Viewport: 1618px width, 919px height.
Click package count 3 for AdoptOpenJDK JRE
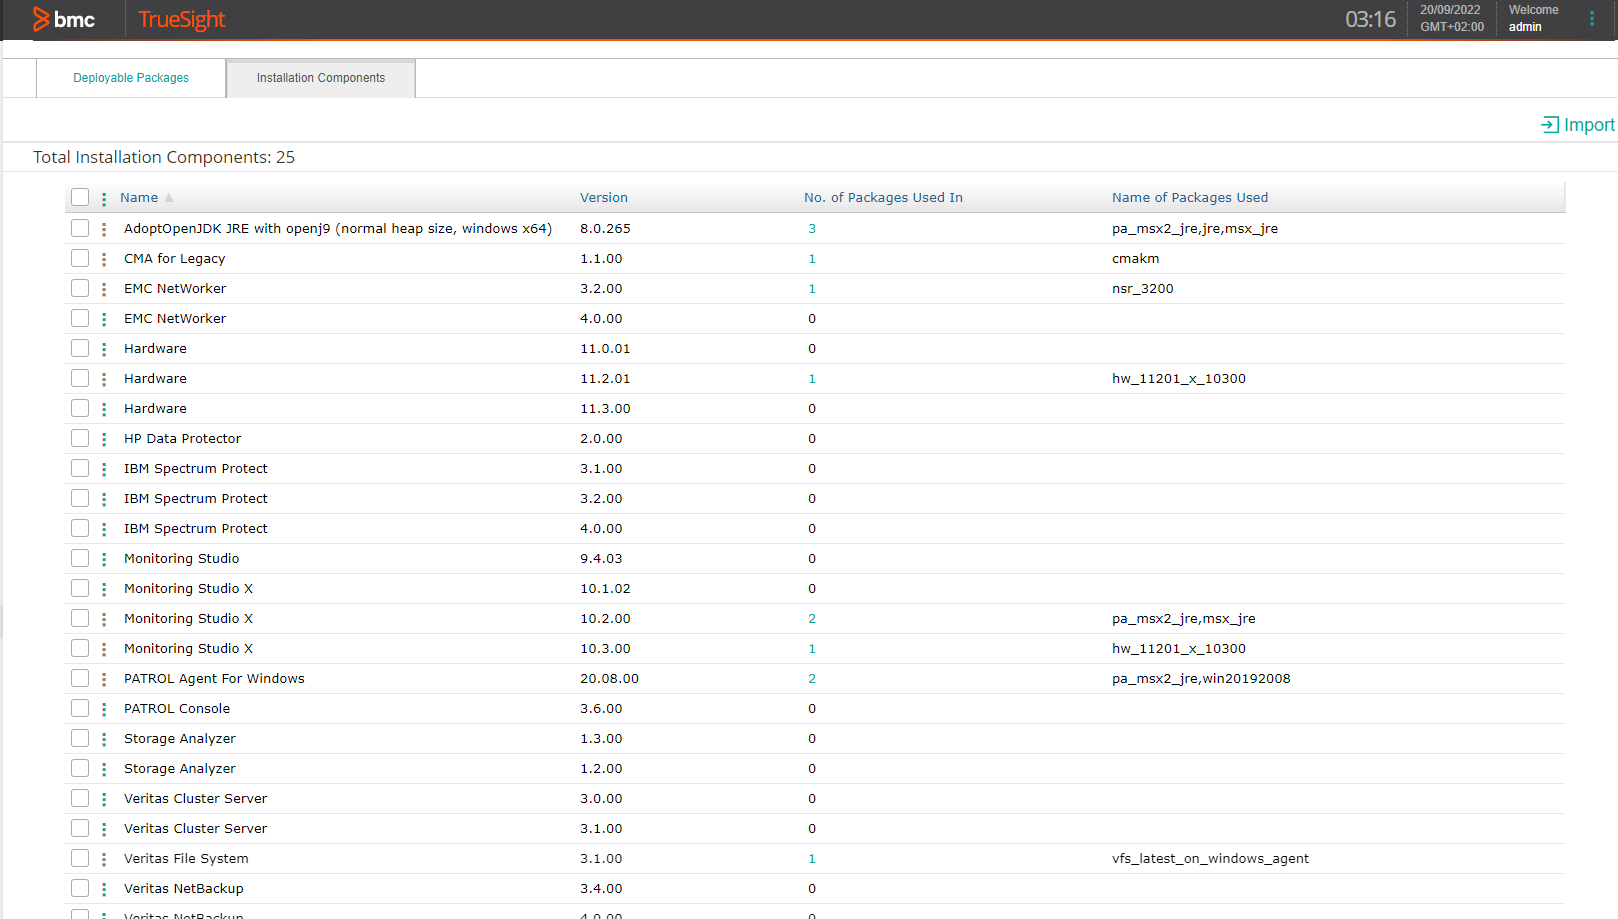click(x=812, y=229)
